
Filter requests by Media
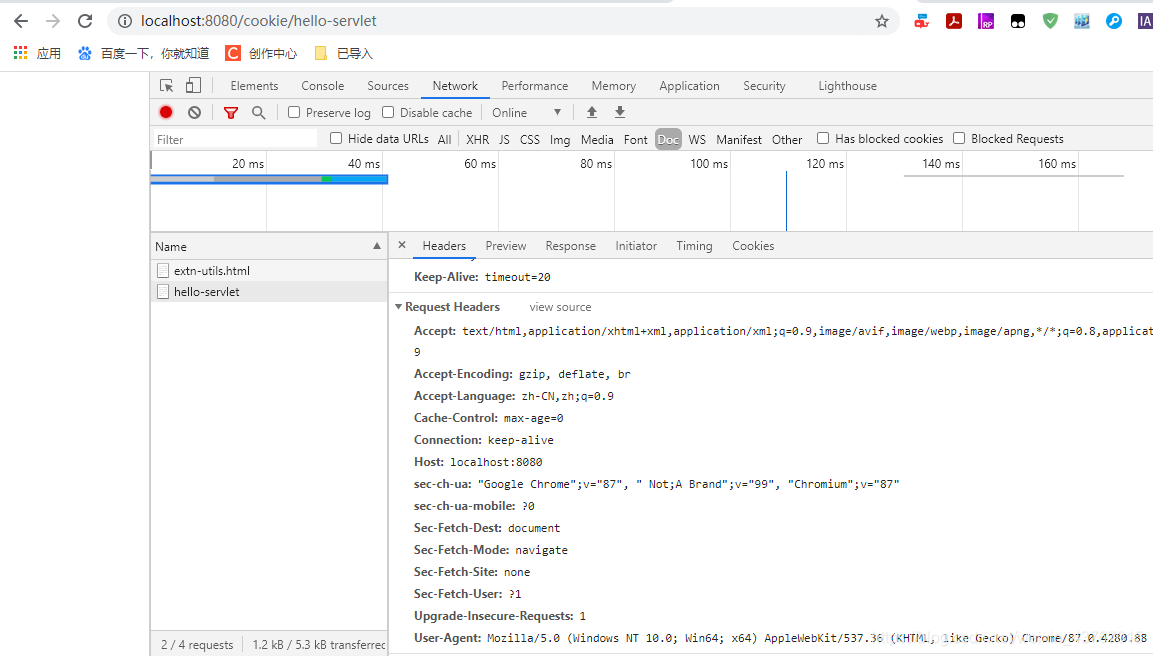(x=596, y=139)
